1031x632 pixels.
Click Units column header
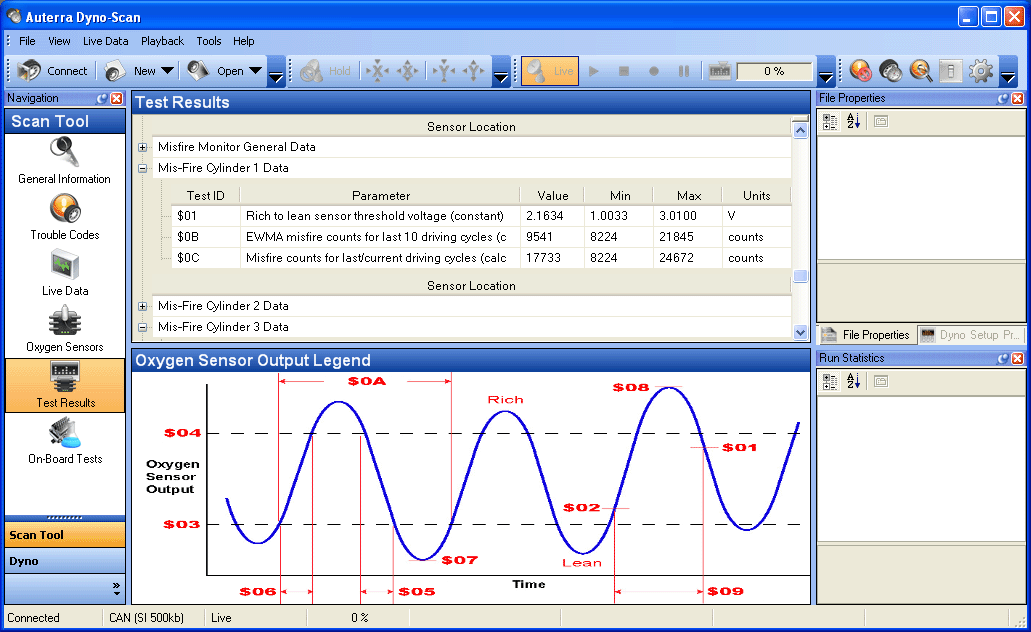[756, 195]
